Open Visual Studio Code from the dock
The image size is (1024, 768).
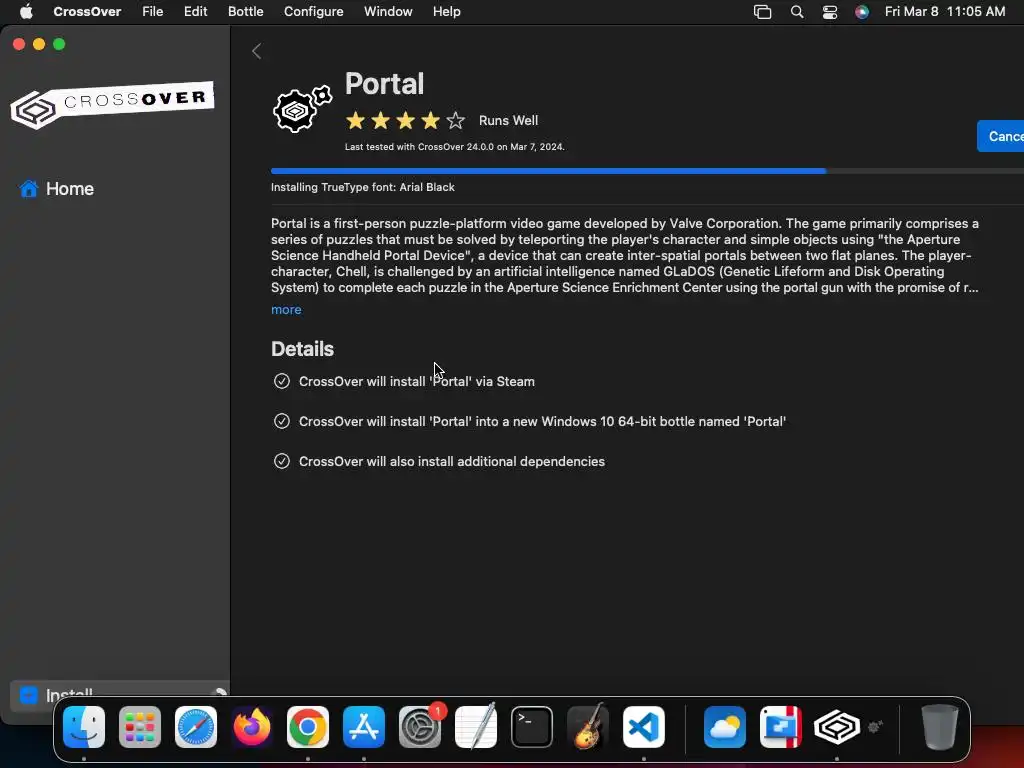click(644, 727)
